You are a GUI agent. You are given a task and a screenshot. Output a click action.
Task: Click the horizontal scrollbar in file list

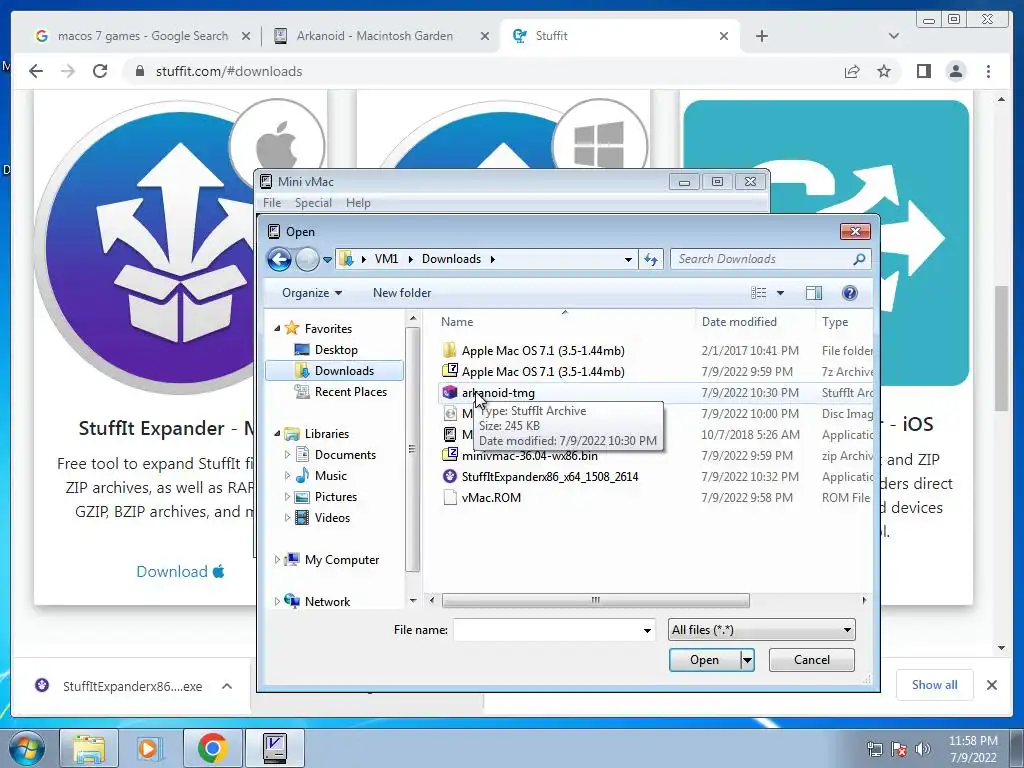[595, 600]
